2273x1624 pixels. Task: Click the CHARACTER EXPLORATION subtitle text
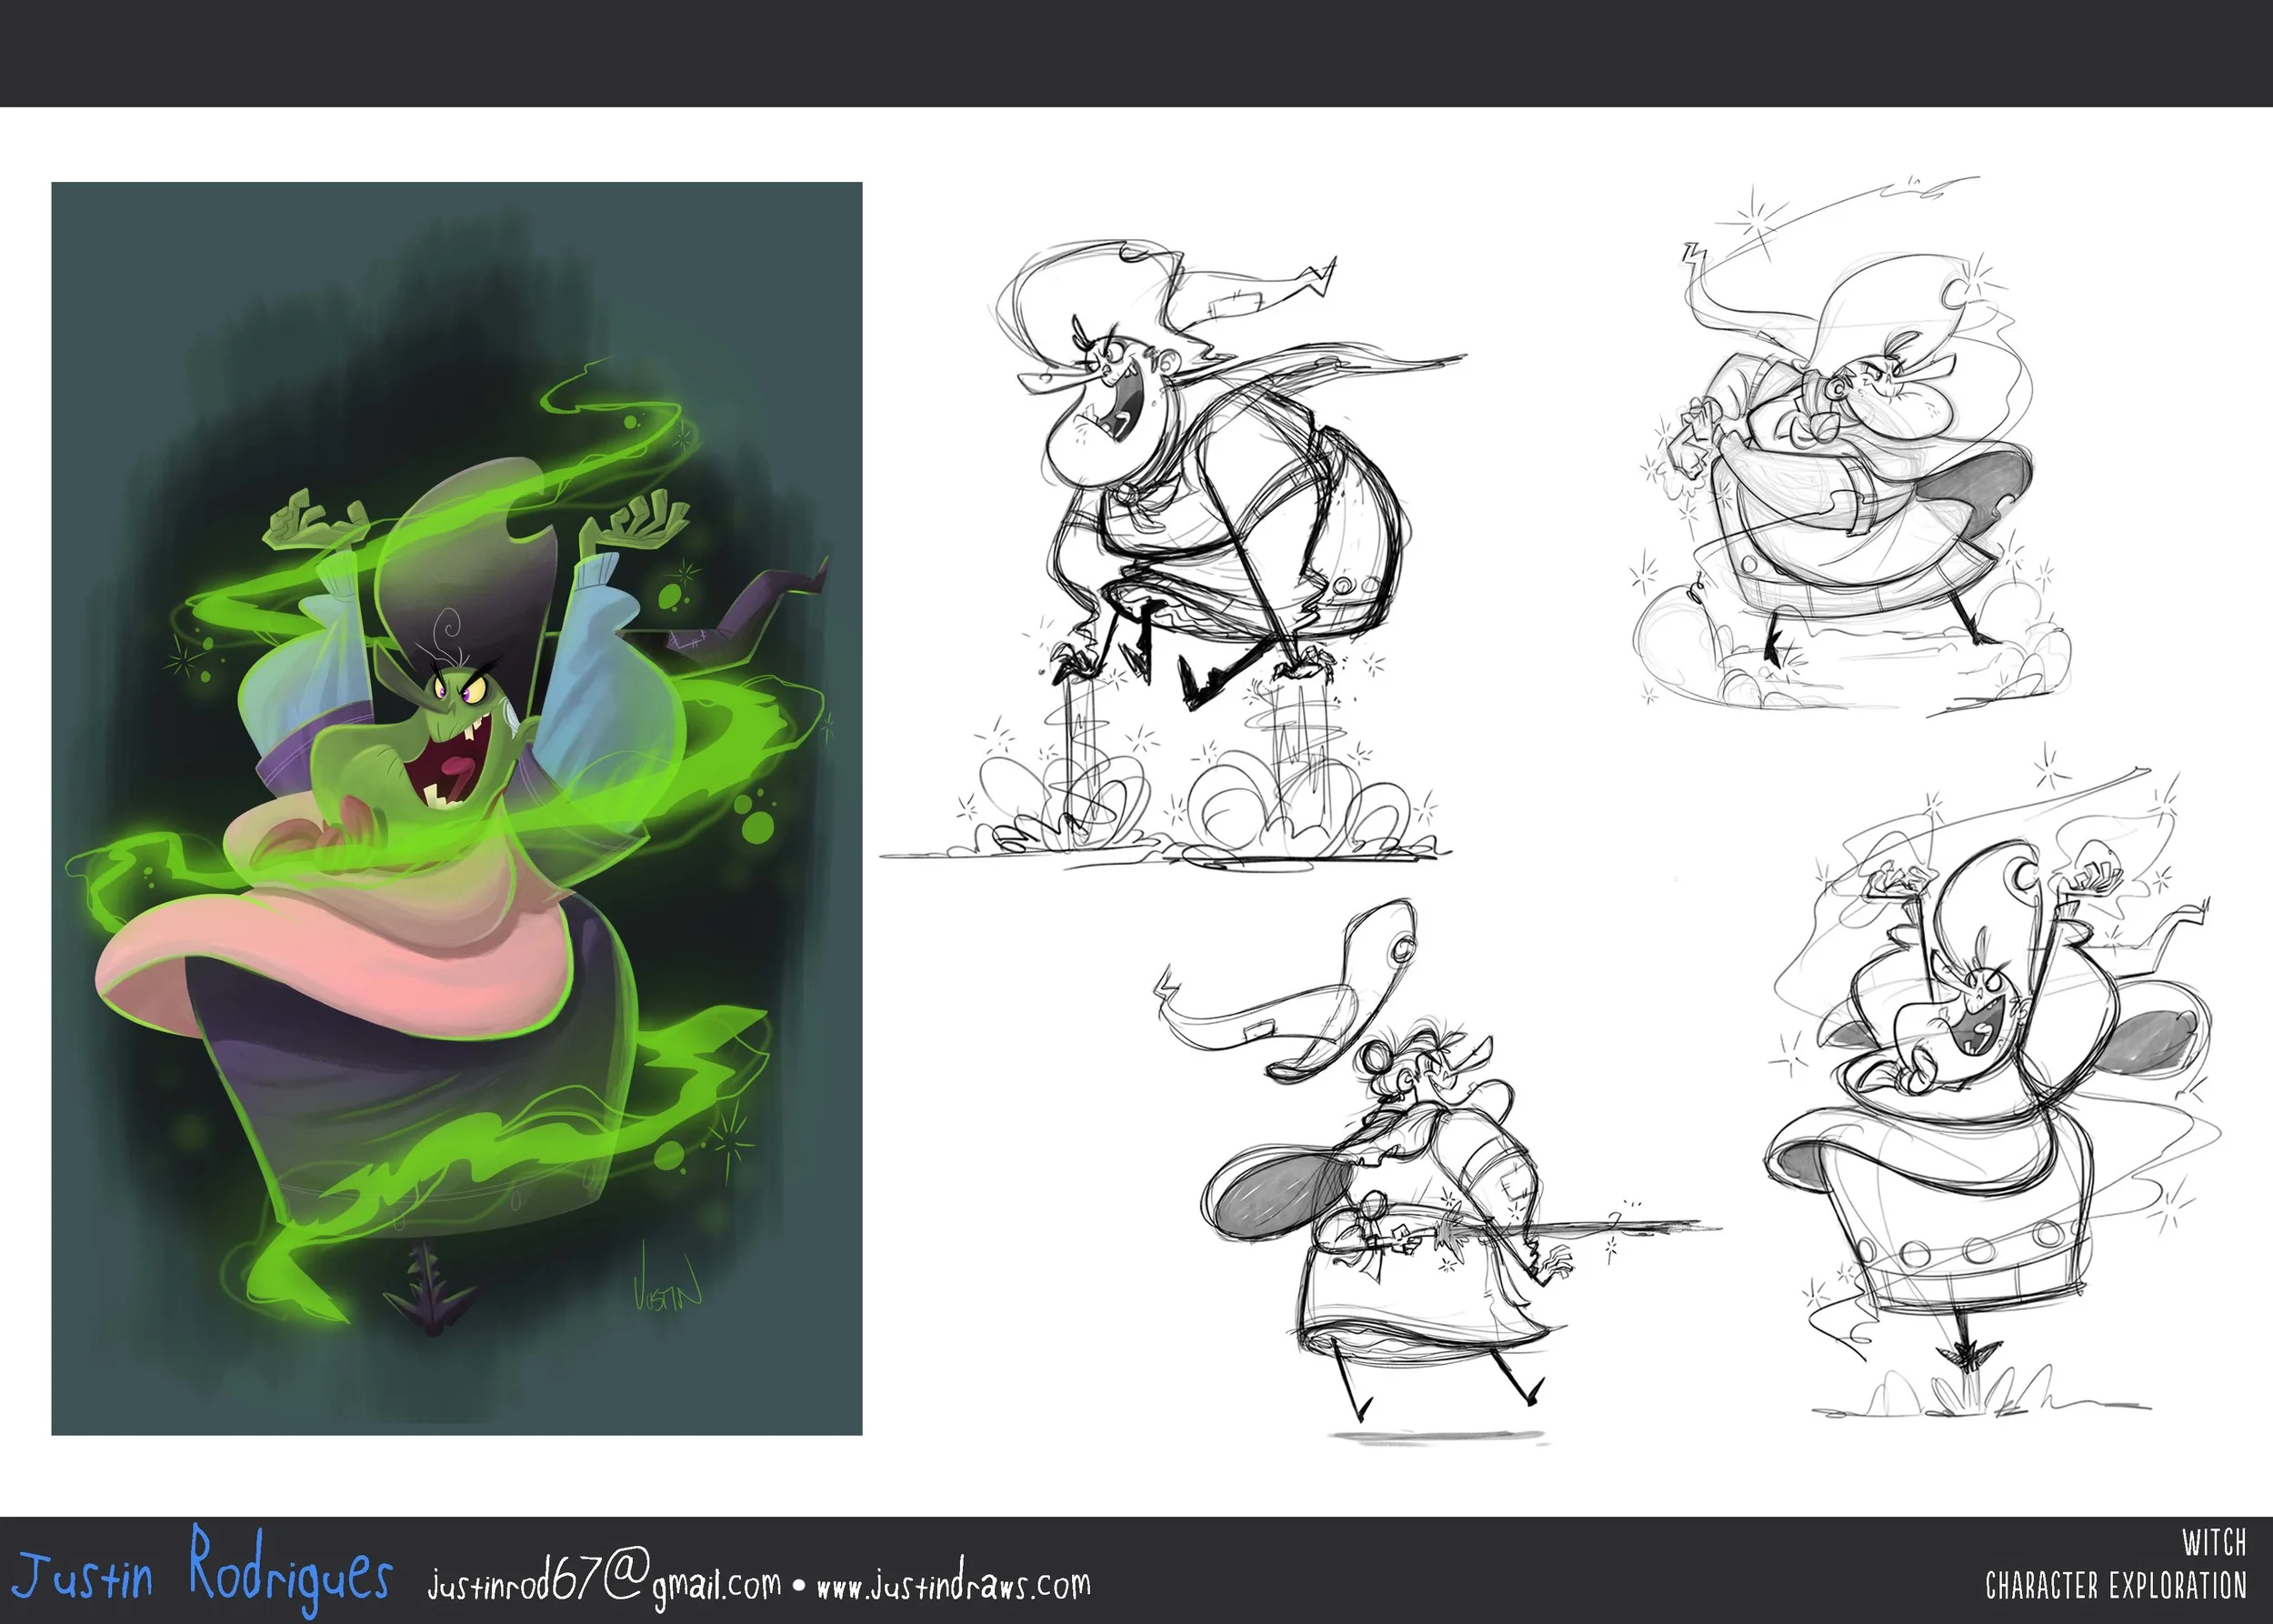click(2115, 1586)
